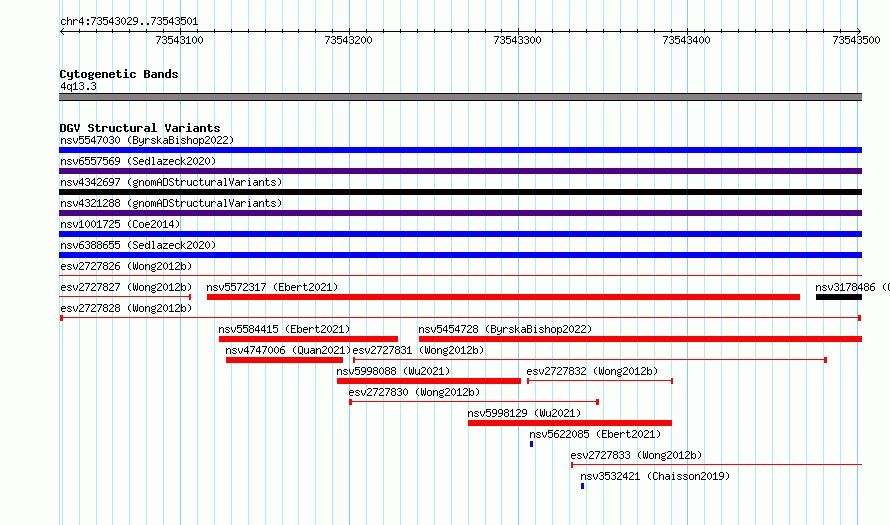Click the thick red bar of nsv5572317
This screenshot has width=890, height=525.
(x=503, y=297)
